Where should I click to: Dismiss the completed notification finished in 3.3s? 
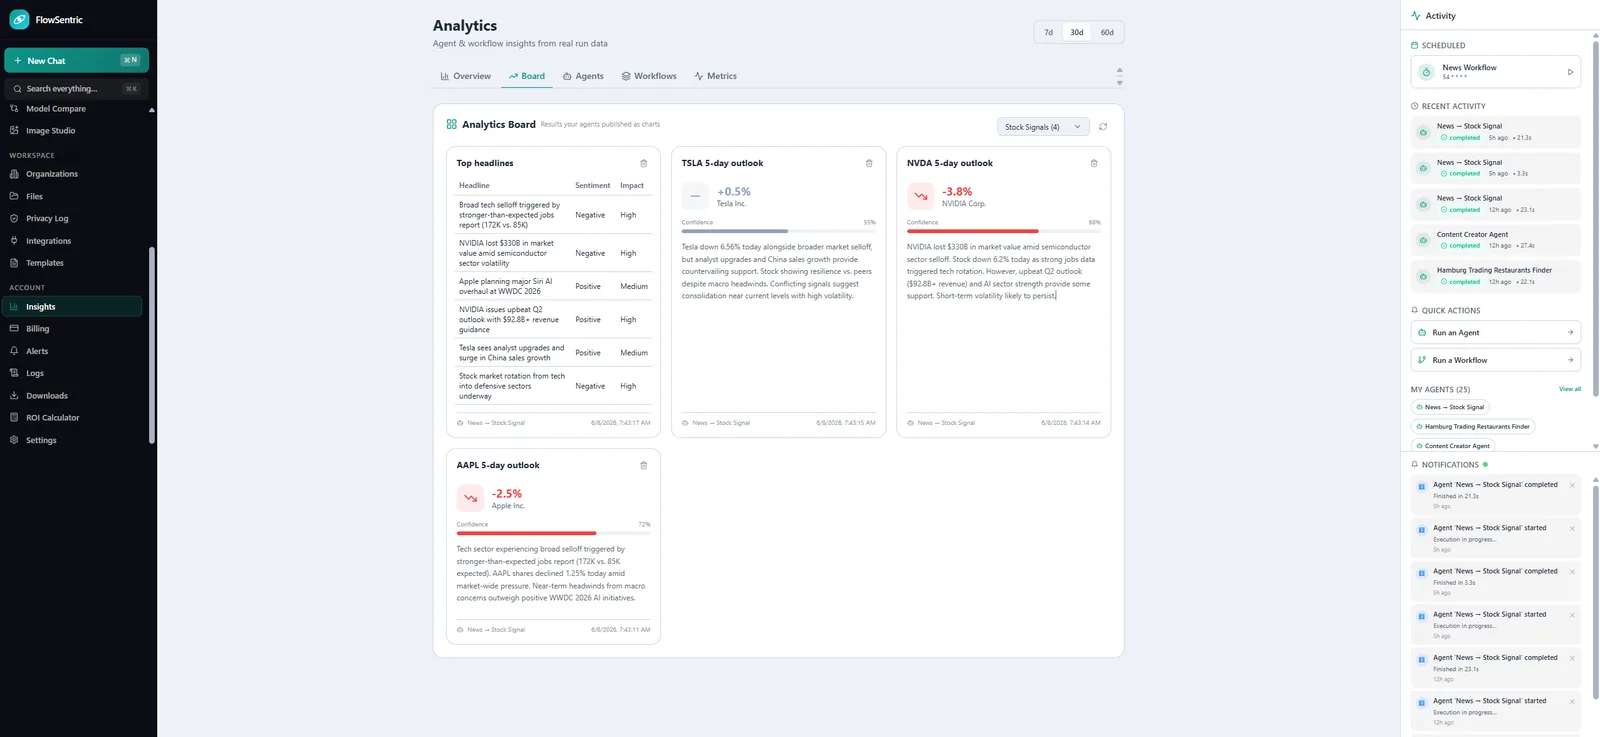1572,572
